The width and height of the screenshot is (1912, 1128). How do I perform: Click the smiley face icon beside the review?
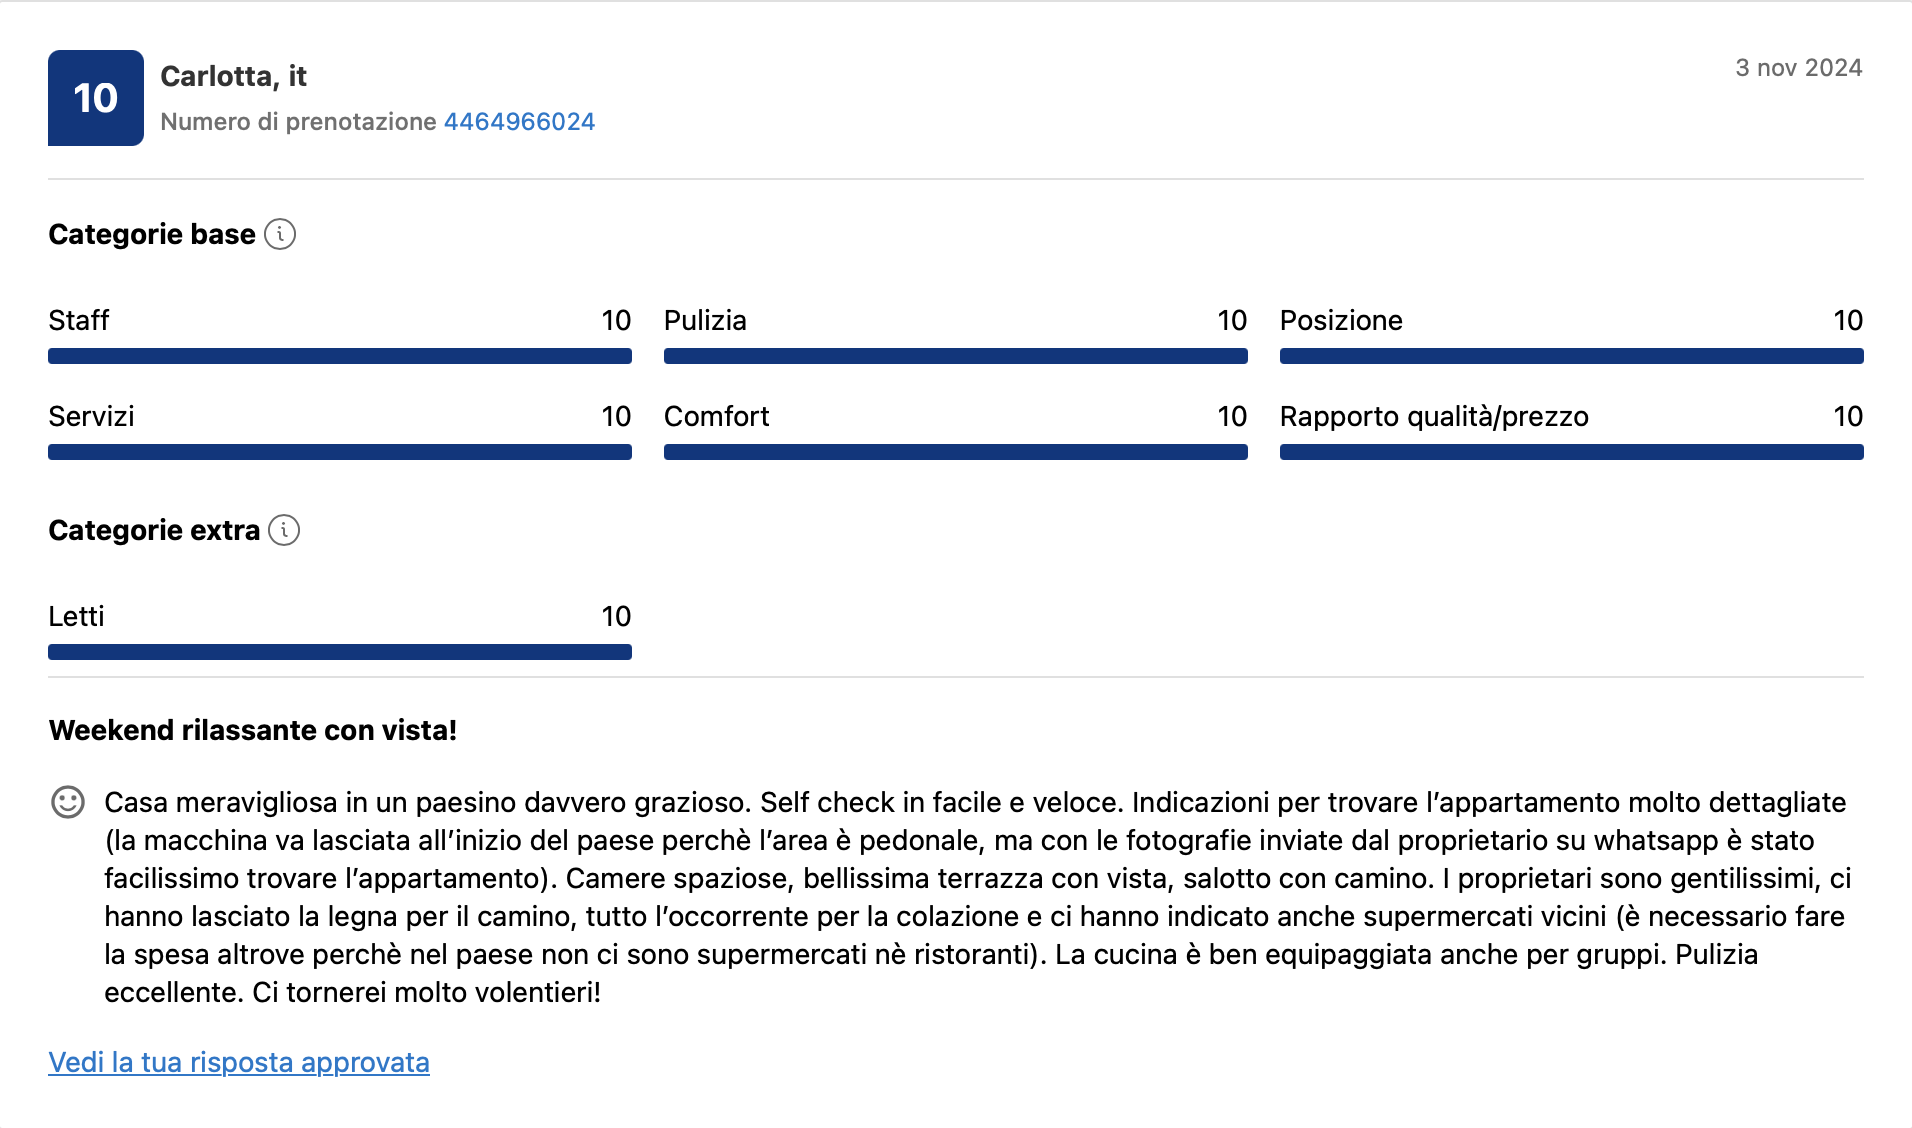[x=68, y=800]
